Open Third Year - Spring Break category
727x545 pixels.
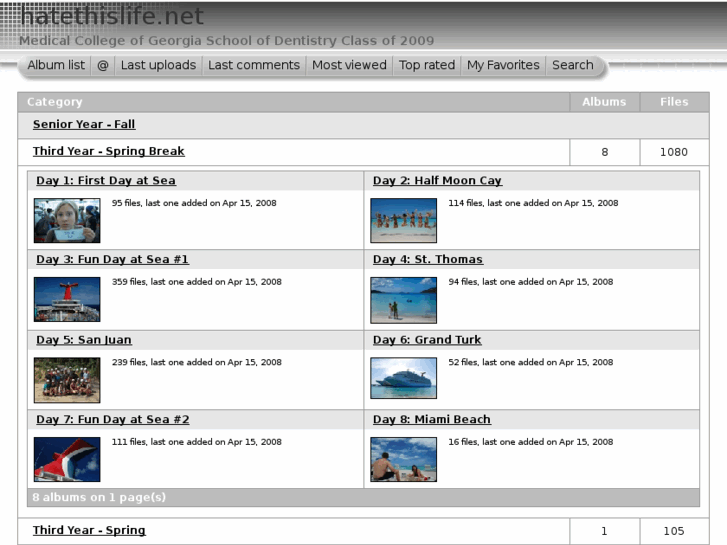click(109, 152)
